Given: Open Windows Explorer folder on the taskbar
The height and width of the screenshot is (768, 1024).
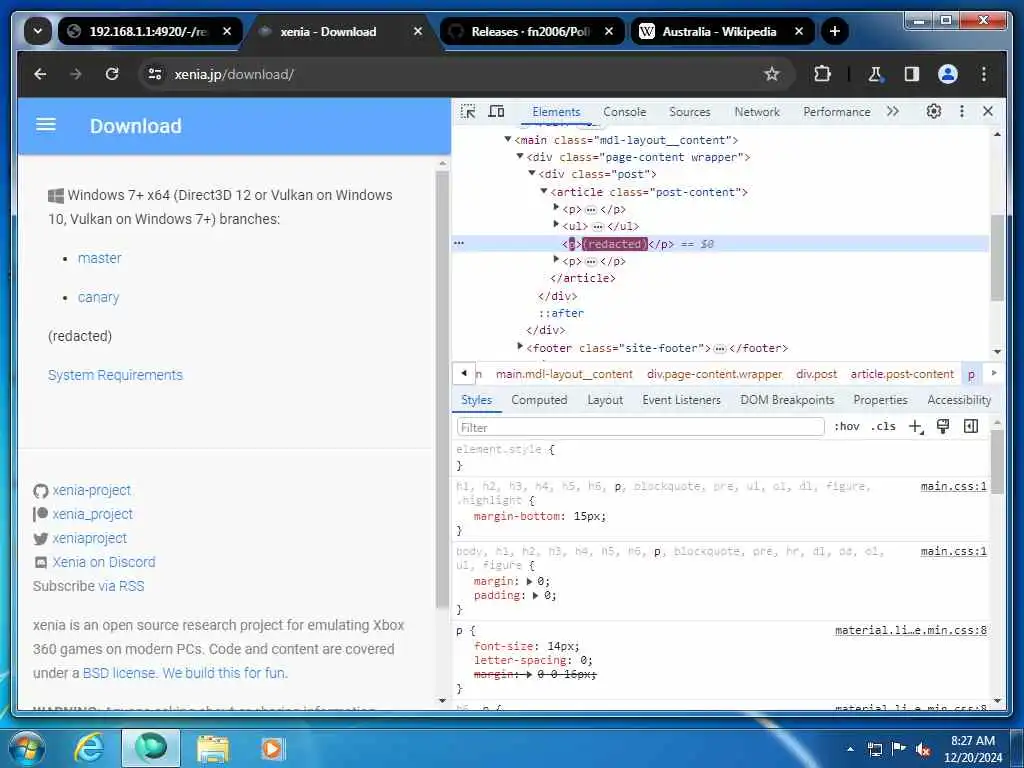Looking at the screenshot, I should (213, 748).
